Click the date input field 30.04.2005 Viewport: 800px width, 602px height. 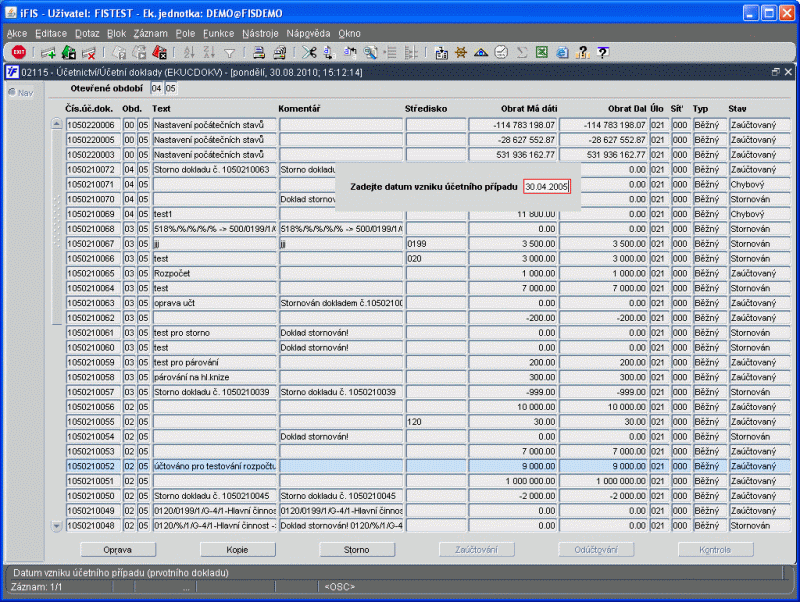(546, 187)
